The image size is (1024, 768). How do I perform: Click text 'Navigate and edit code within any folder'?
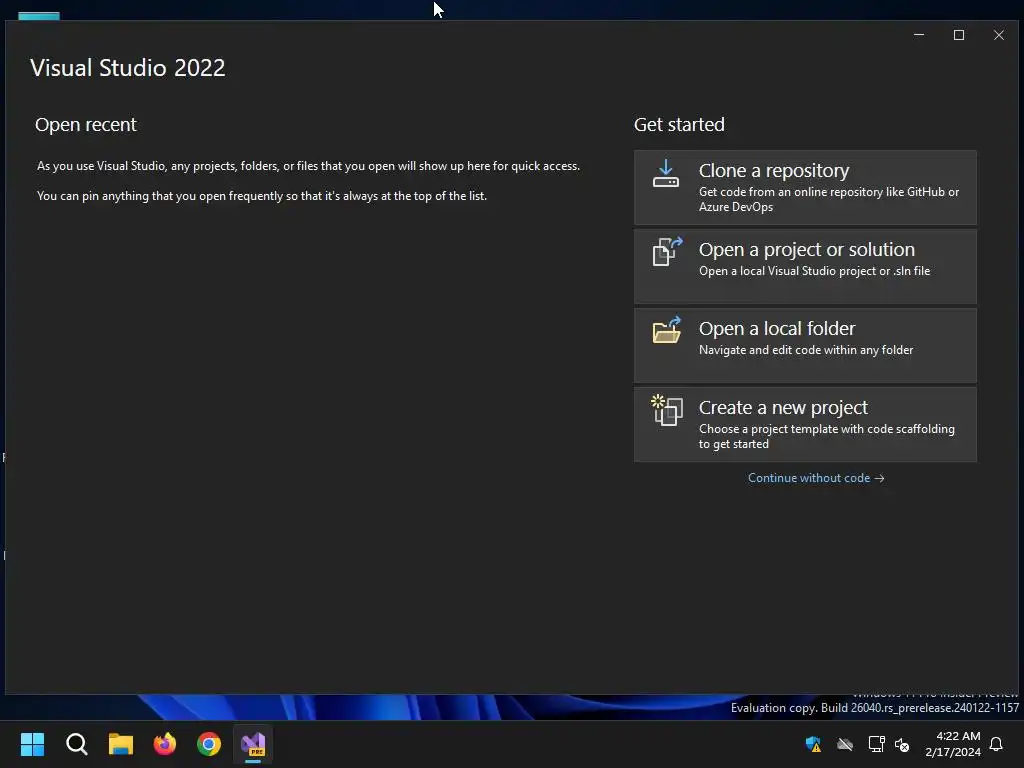(x=806, y=350)
